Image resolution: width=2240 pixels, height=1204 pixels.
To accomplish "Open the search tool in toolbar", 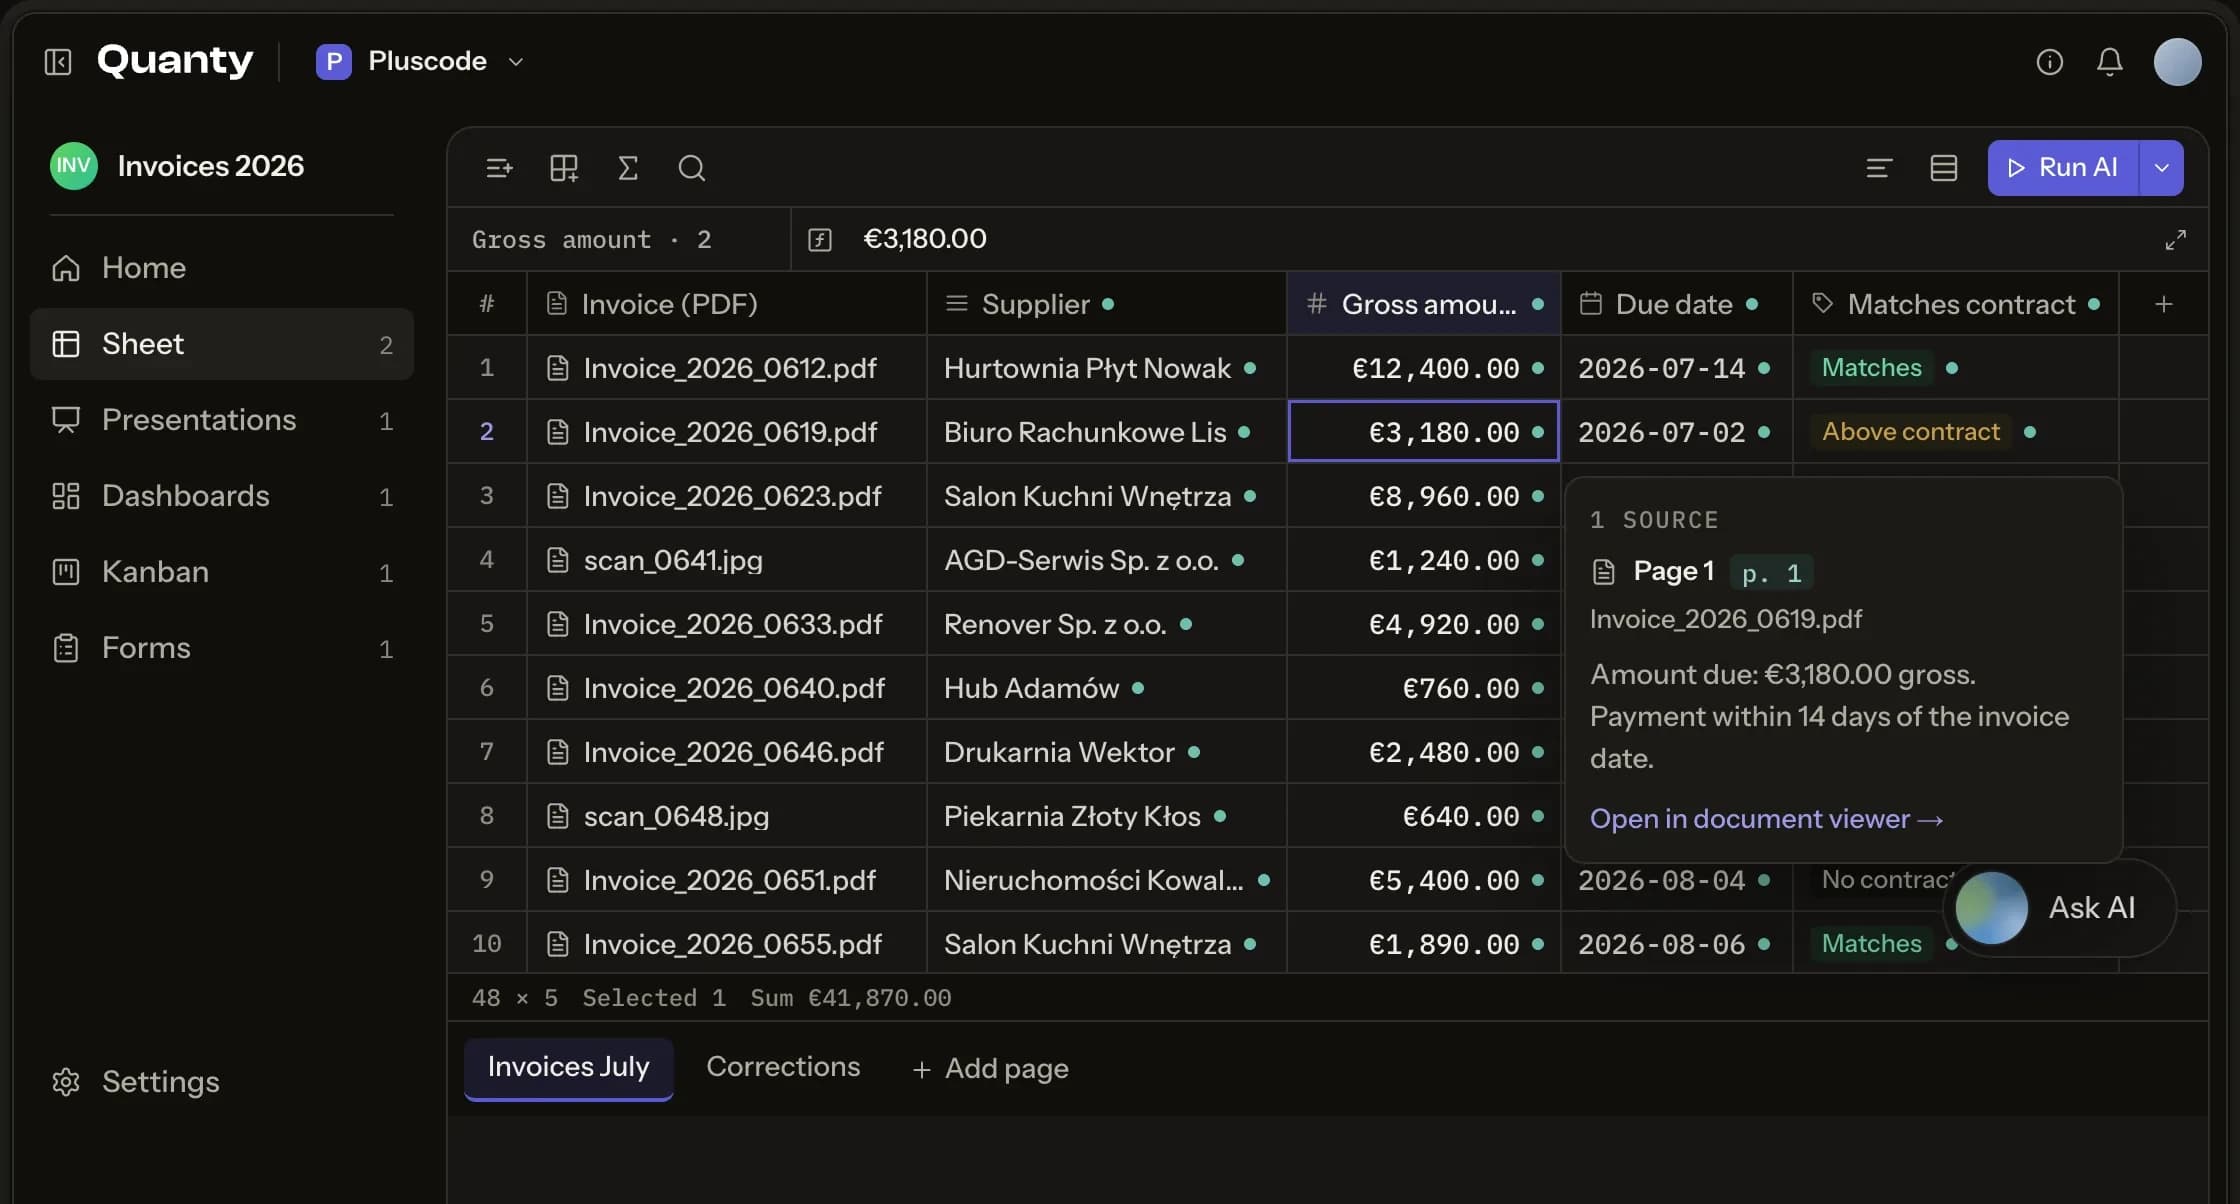I will click(691, 168).
